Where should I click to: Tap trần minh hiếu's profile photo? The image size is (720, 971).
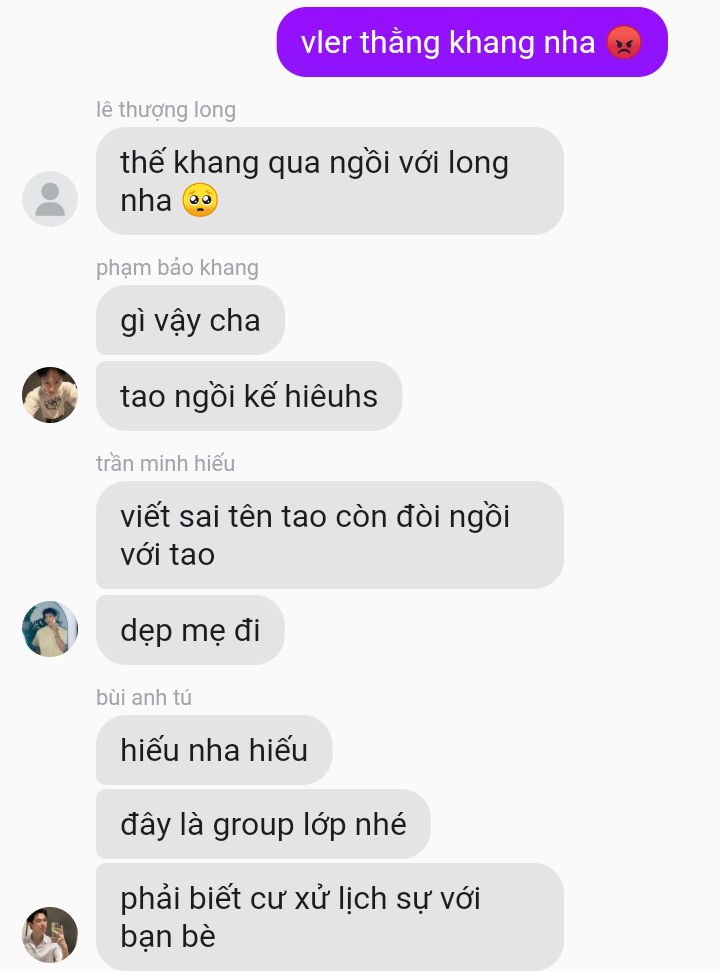[x=50, y=629]
